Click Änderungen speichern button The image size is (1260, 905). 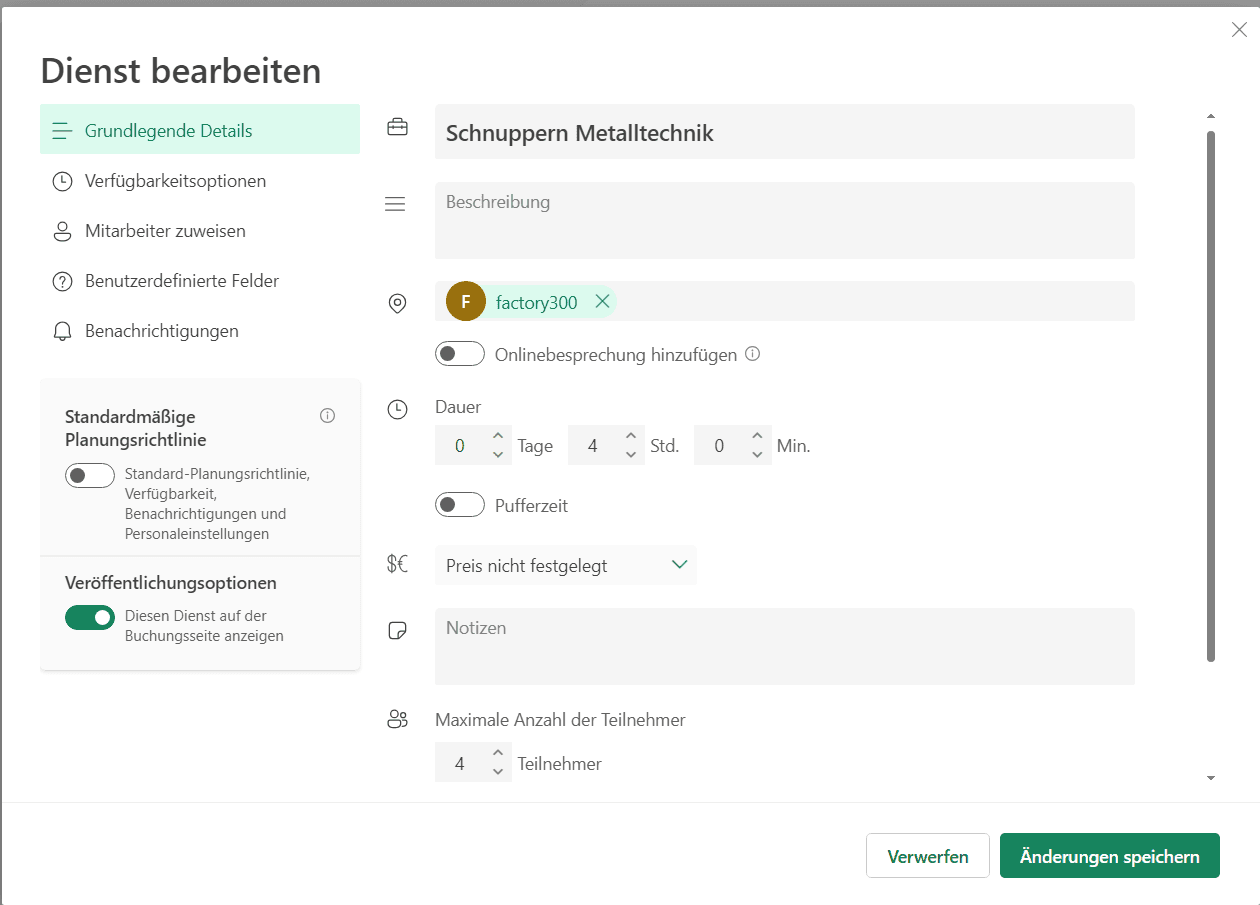click(1109, 857)
